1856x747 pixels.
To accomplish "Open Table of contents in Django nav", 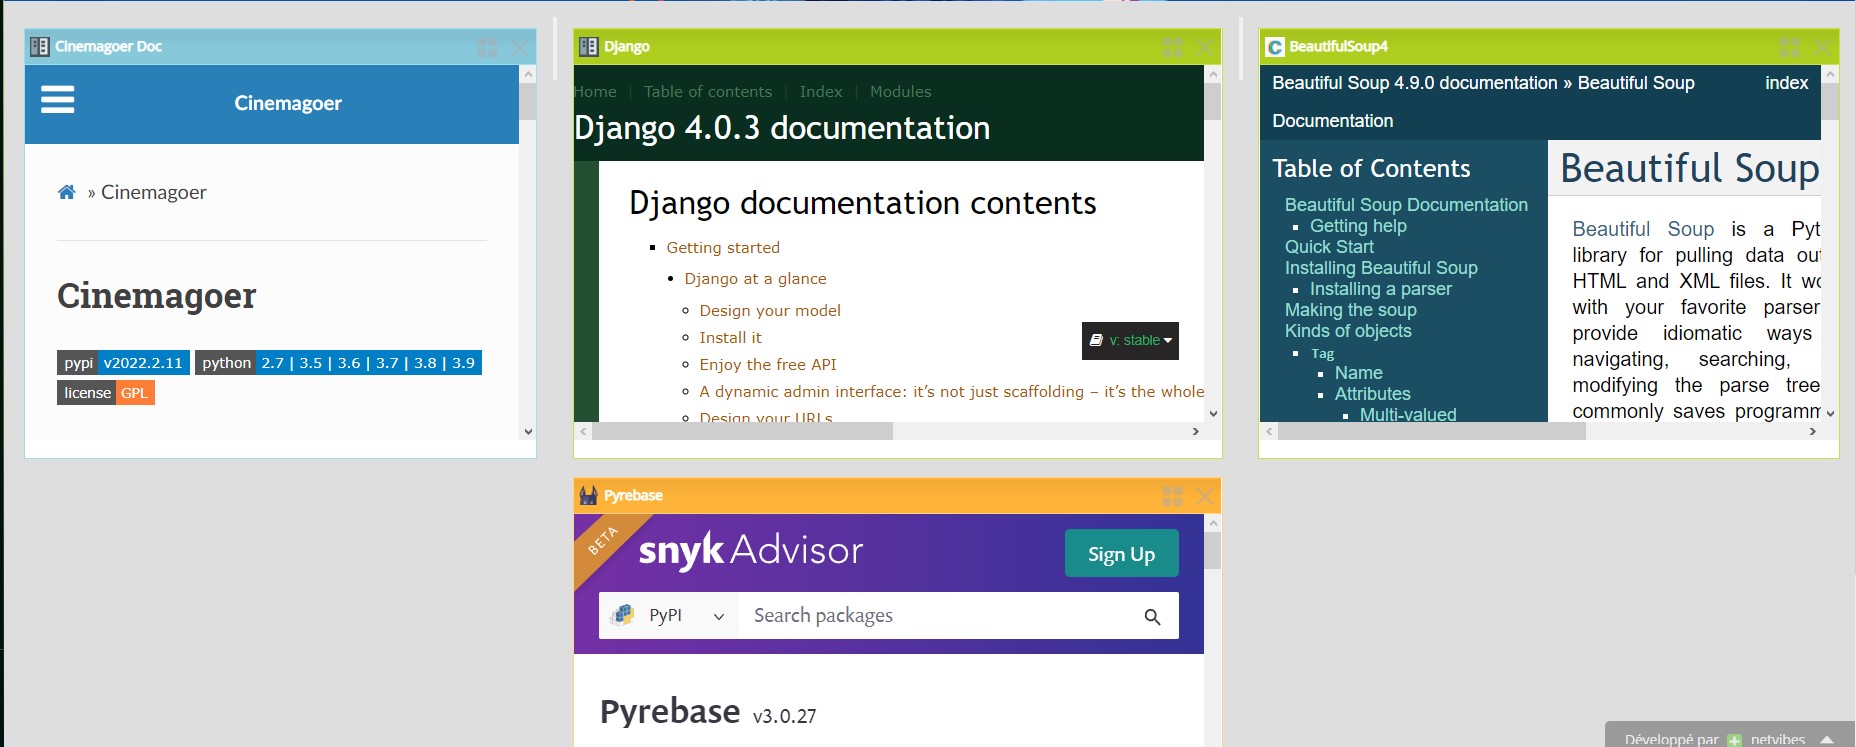I will tap(708, 92).
